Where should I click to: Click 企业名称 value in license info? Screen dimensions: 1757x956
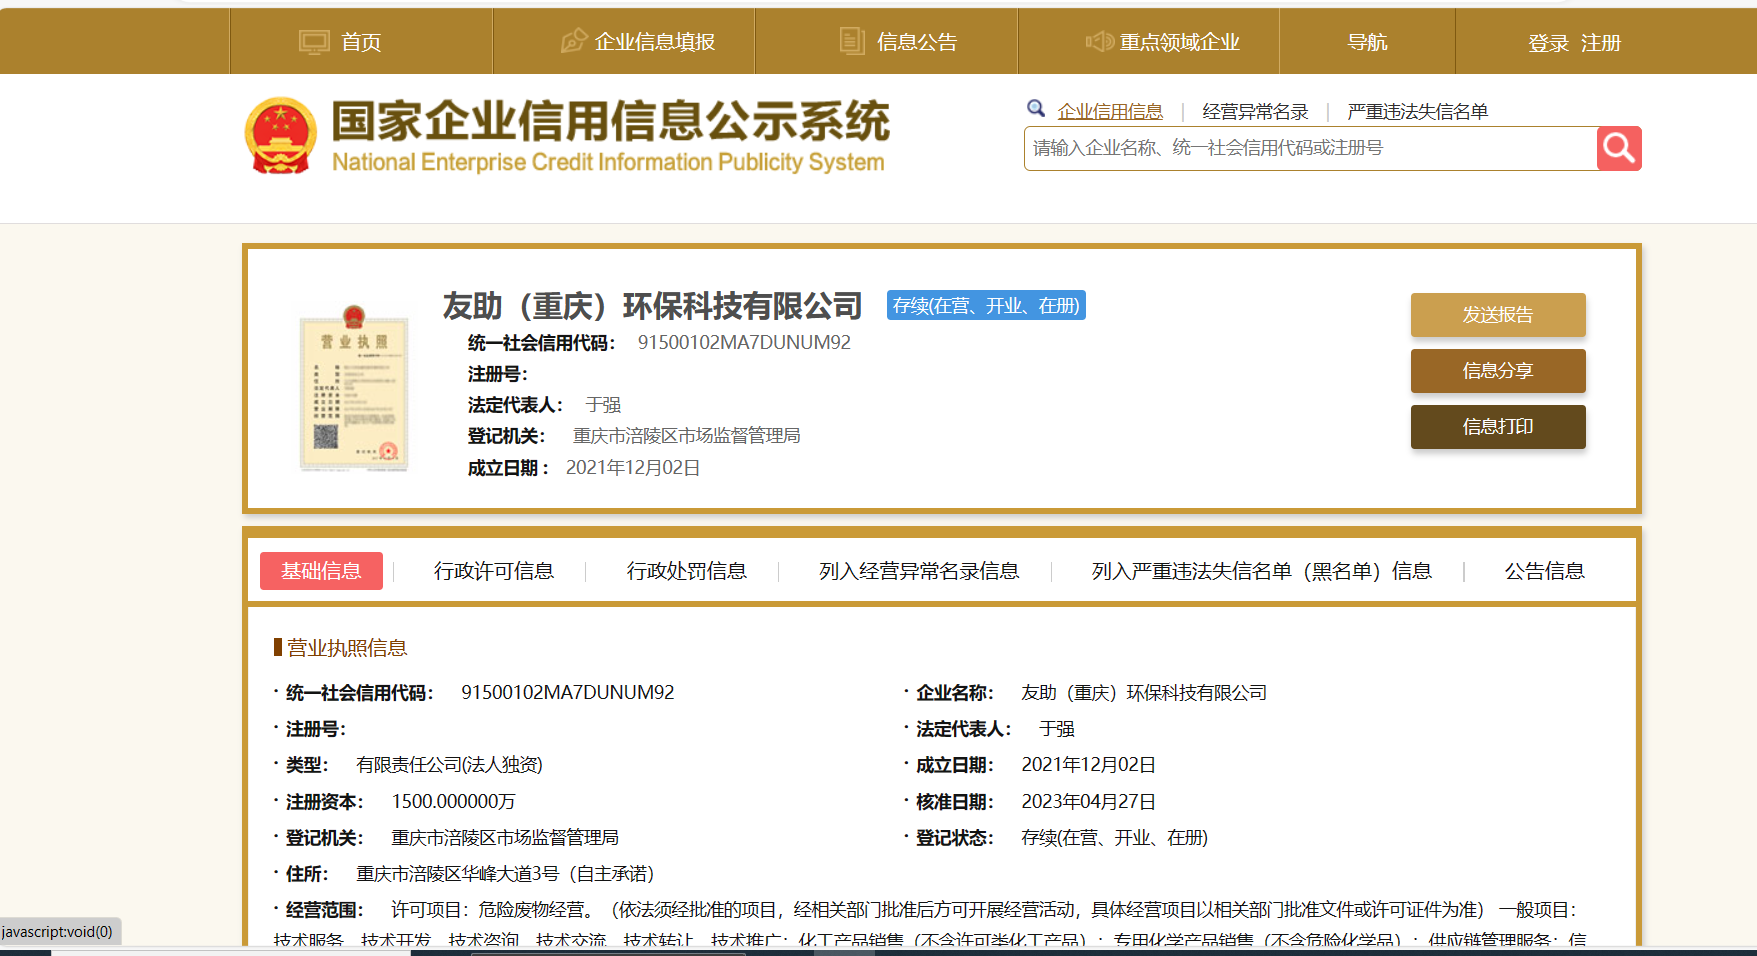[1144, 693]
